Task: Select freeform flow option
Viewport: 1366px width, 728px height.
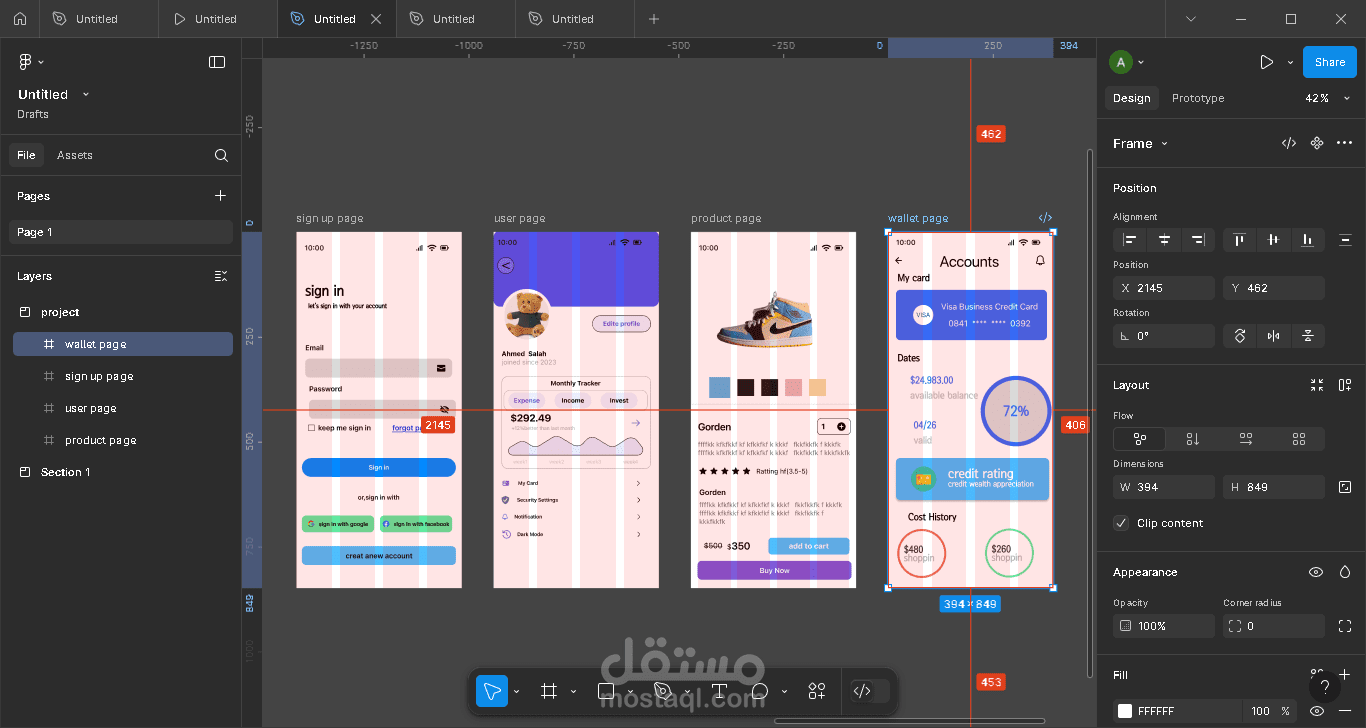Action: [1139, 439]
